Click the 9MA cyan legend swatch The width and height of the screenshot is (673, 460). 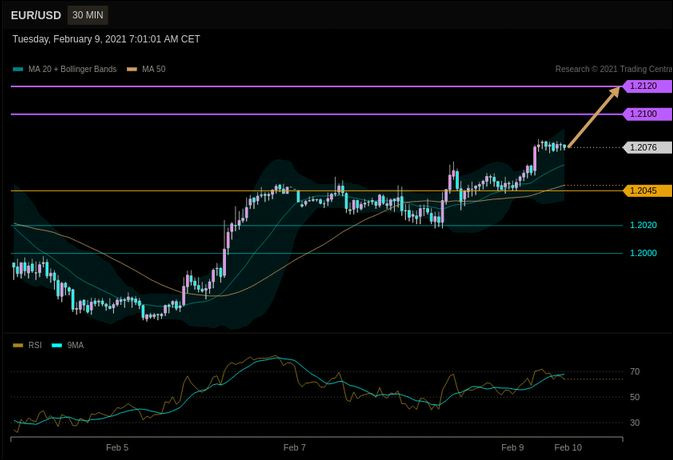tap(57, 345)
